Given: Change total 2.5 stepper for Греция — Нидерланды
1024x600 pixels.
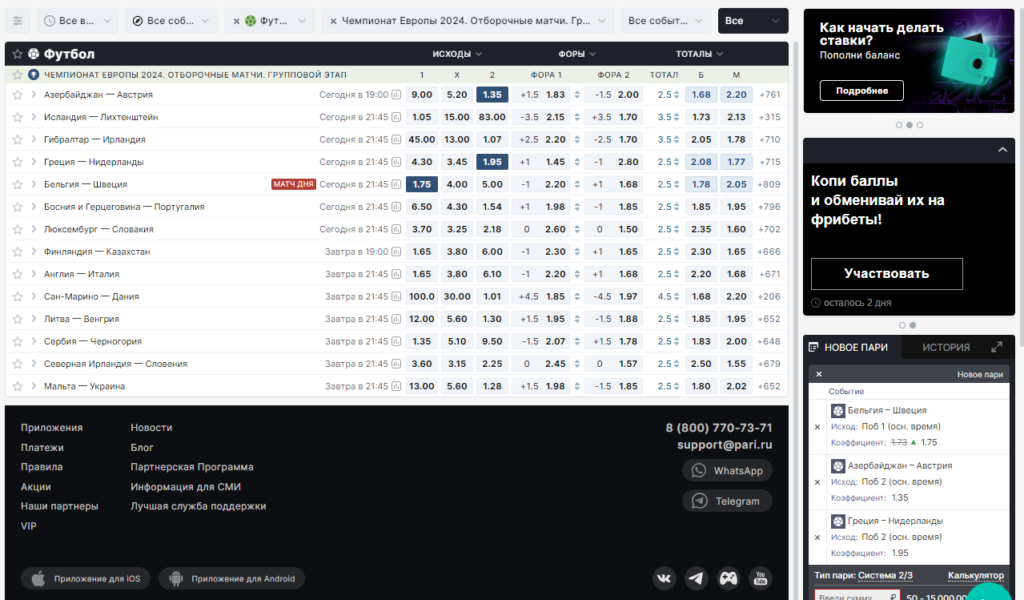Looking at the screenshot, I should [677, 162].
